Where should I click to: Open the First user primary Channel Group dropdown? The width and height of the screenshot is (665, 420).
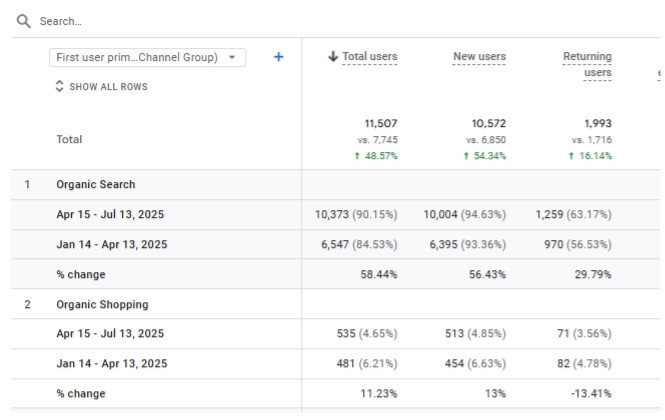pyautogui.click(x=147, y=58)
